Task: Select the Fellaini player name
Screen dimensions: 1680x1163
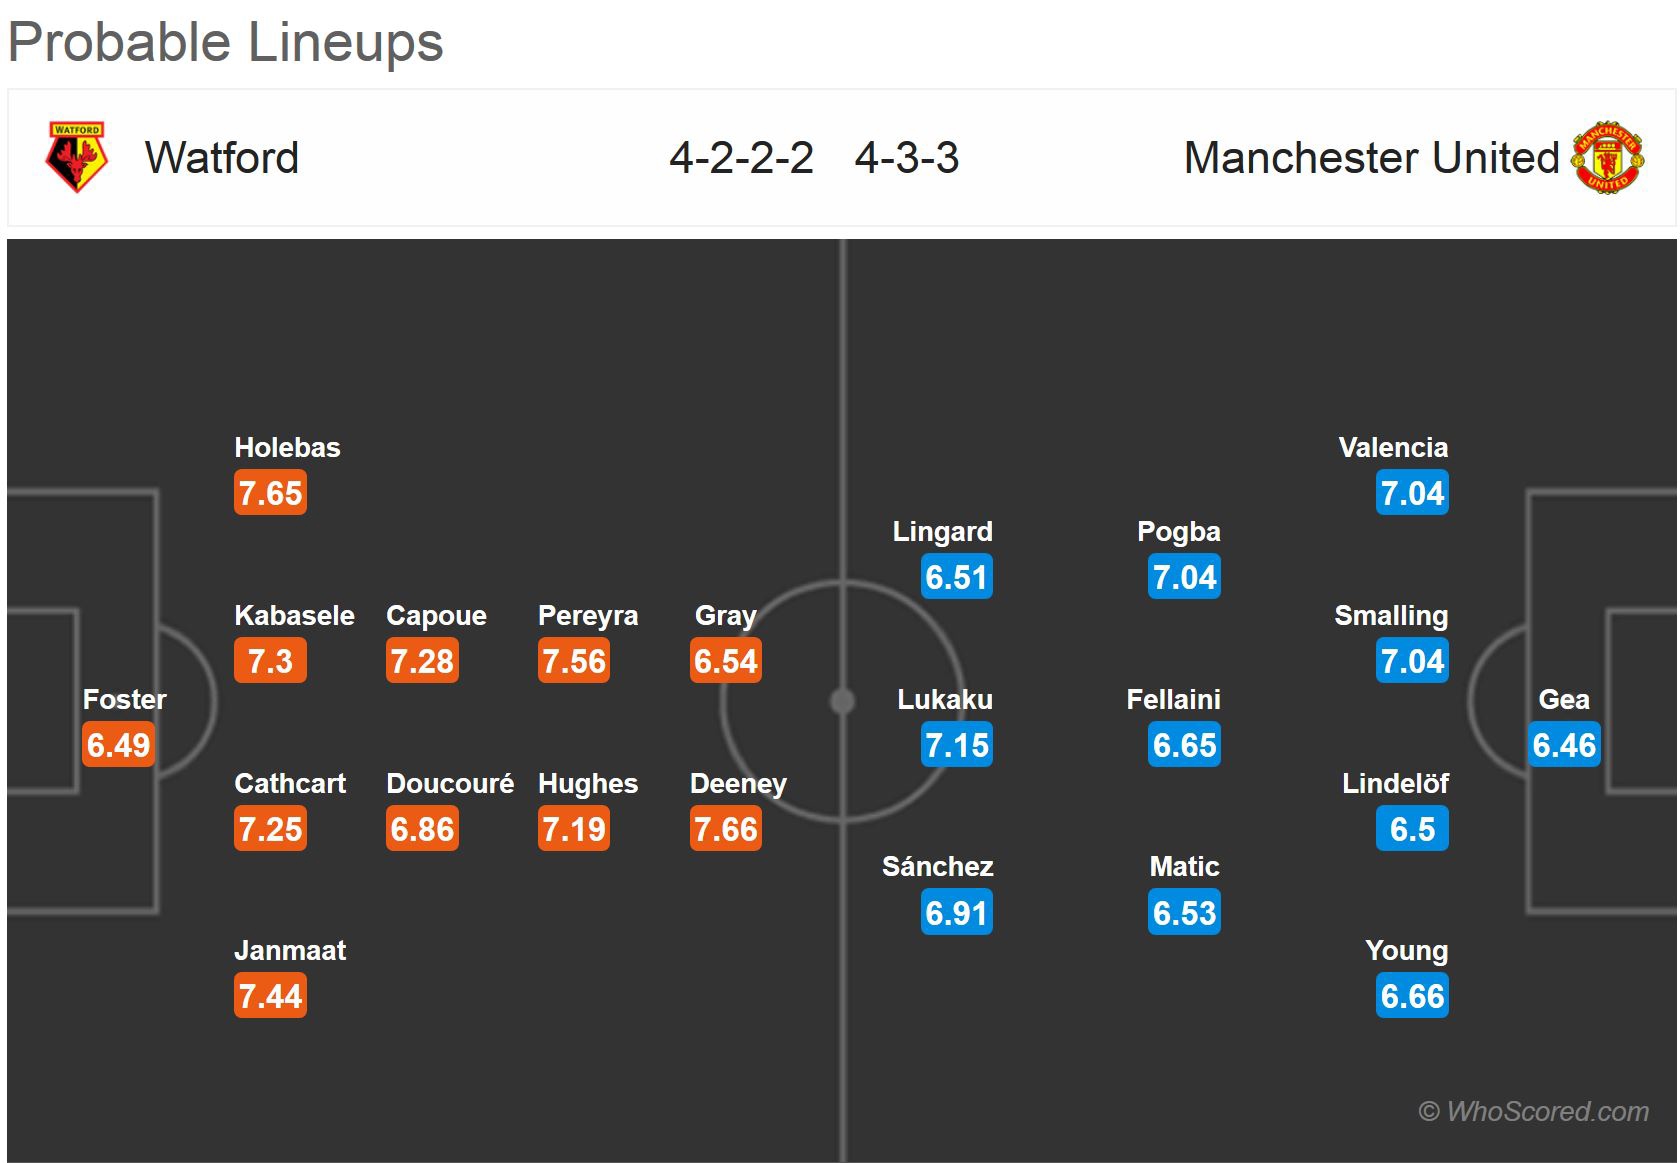Action: [x=1173, y=699]
